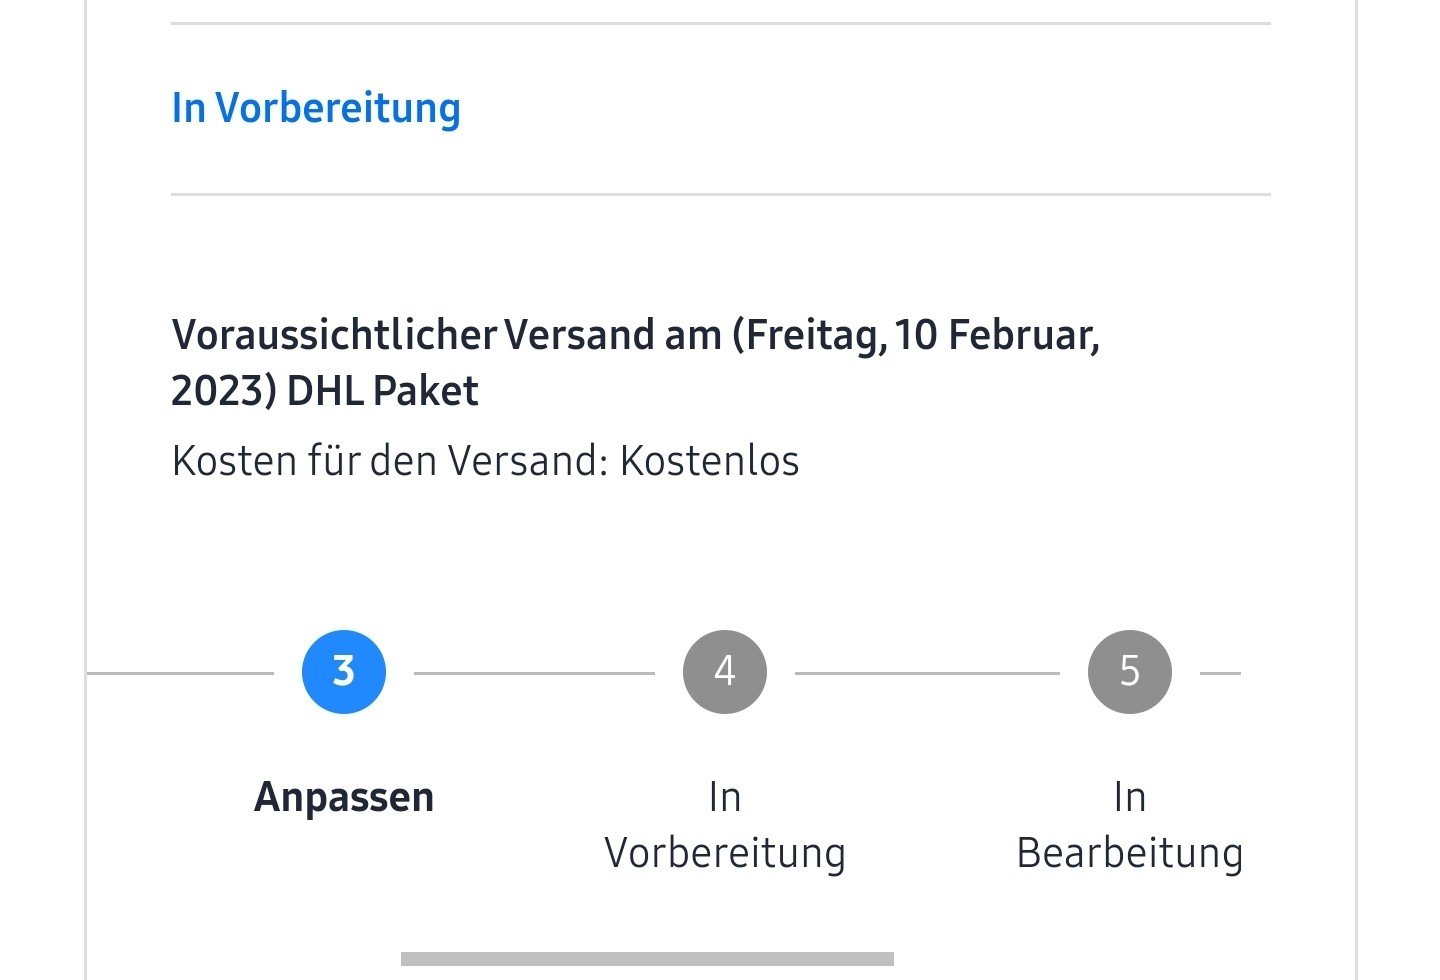Select the gray step 4 circle
The image size is (1440, 980).
(725, 672)
